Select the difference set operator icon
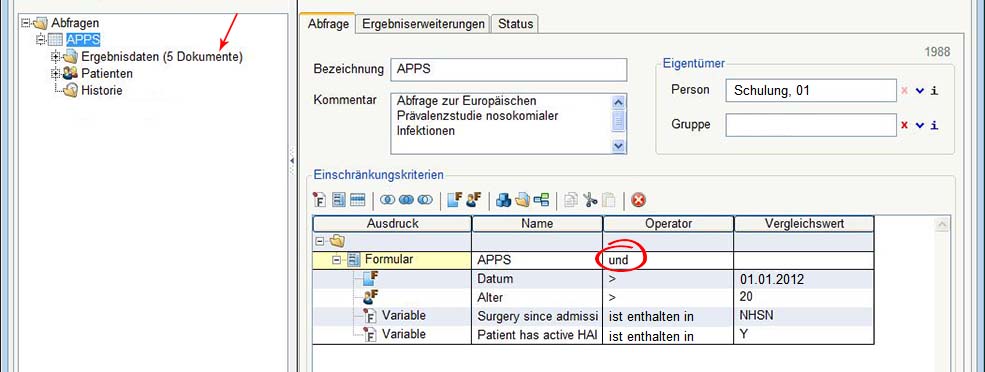The image size is (985, 372). 425,200
